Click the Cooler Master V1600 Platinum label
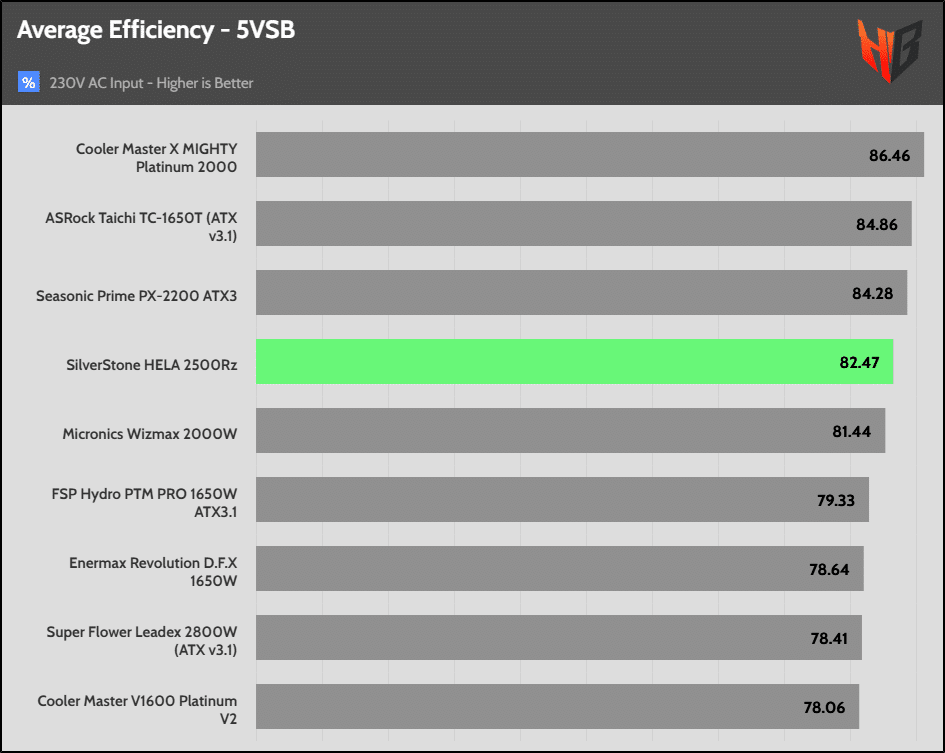This screenshot has width=945, height=753. [137, 709]
